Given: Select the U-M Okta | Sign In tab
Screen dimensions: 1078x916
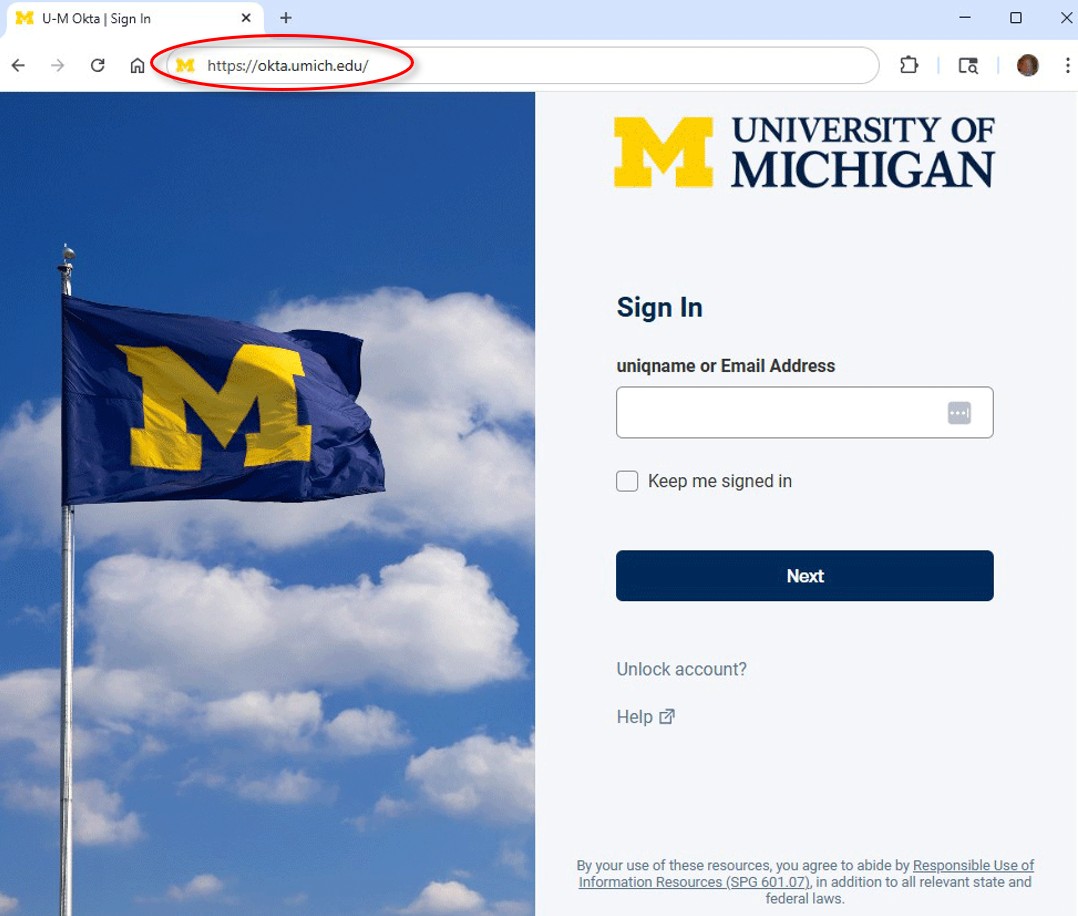Looking at the screenshot, I should (x=135, y=19).
